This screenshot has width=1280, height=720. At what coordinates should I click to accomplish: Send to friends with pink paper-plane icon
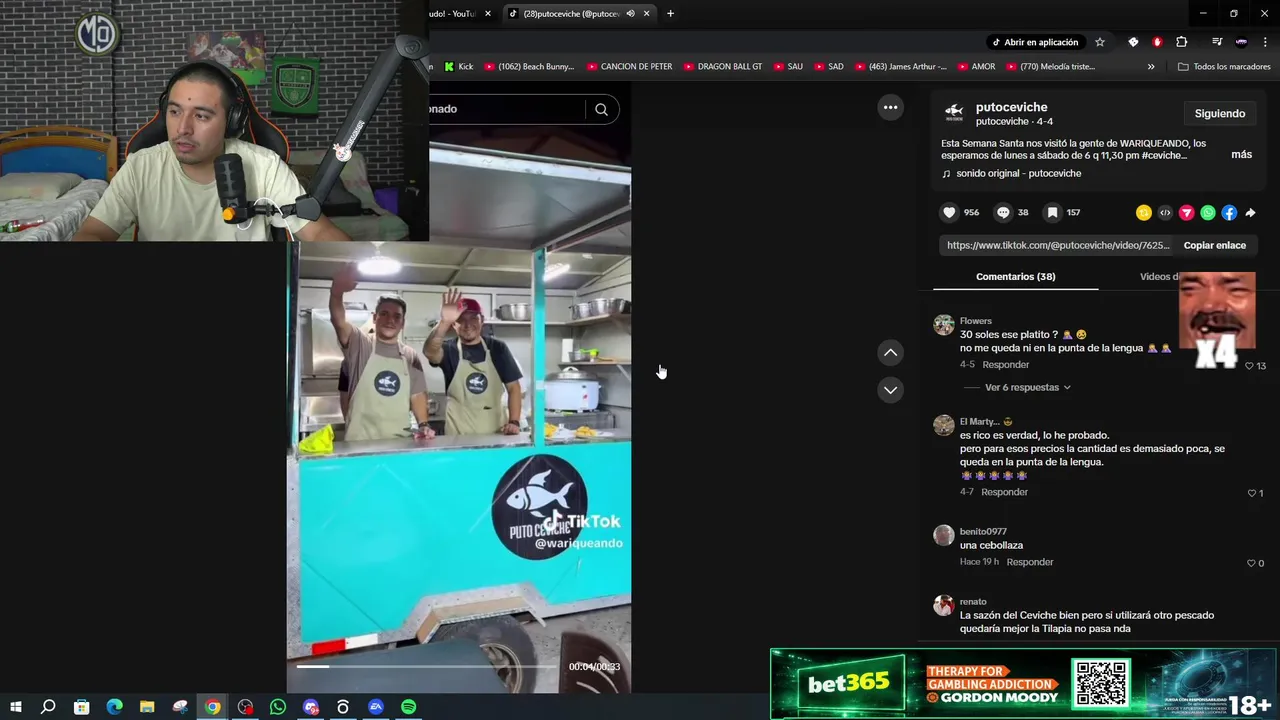pos(1187,212)
